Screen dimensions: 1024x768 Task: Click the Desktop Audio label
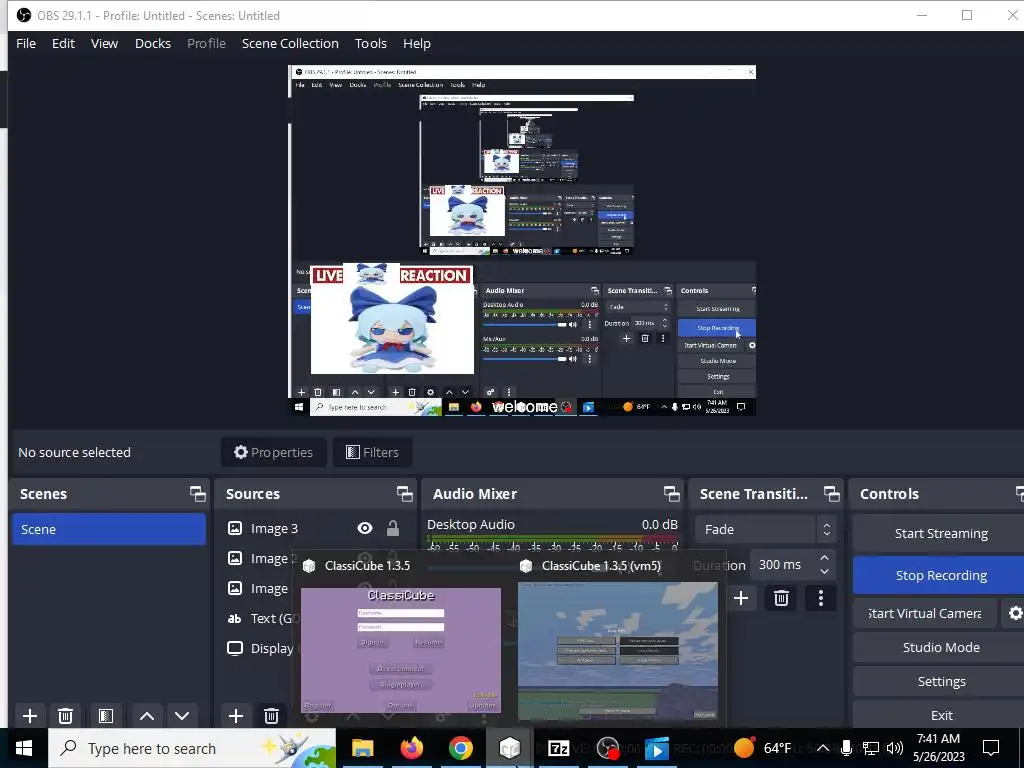(470, 524)
